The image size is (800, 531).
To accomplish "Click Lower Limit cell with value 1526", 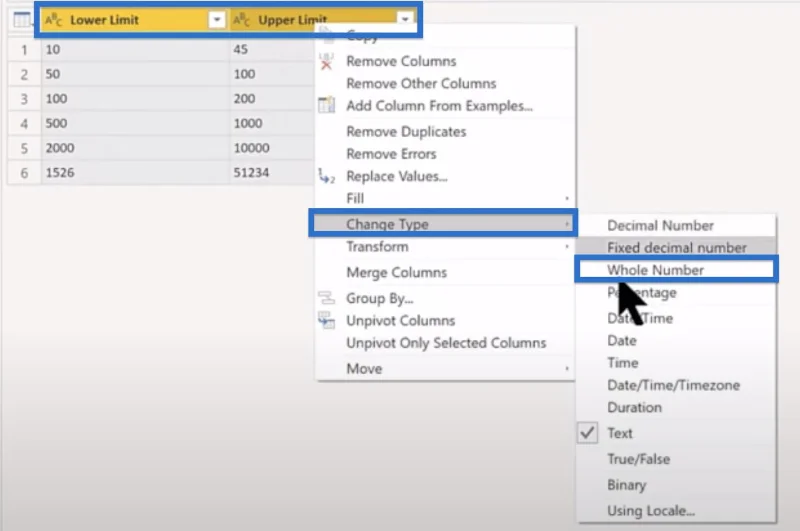I will pyautogui.click(x=135, y=172).
